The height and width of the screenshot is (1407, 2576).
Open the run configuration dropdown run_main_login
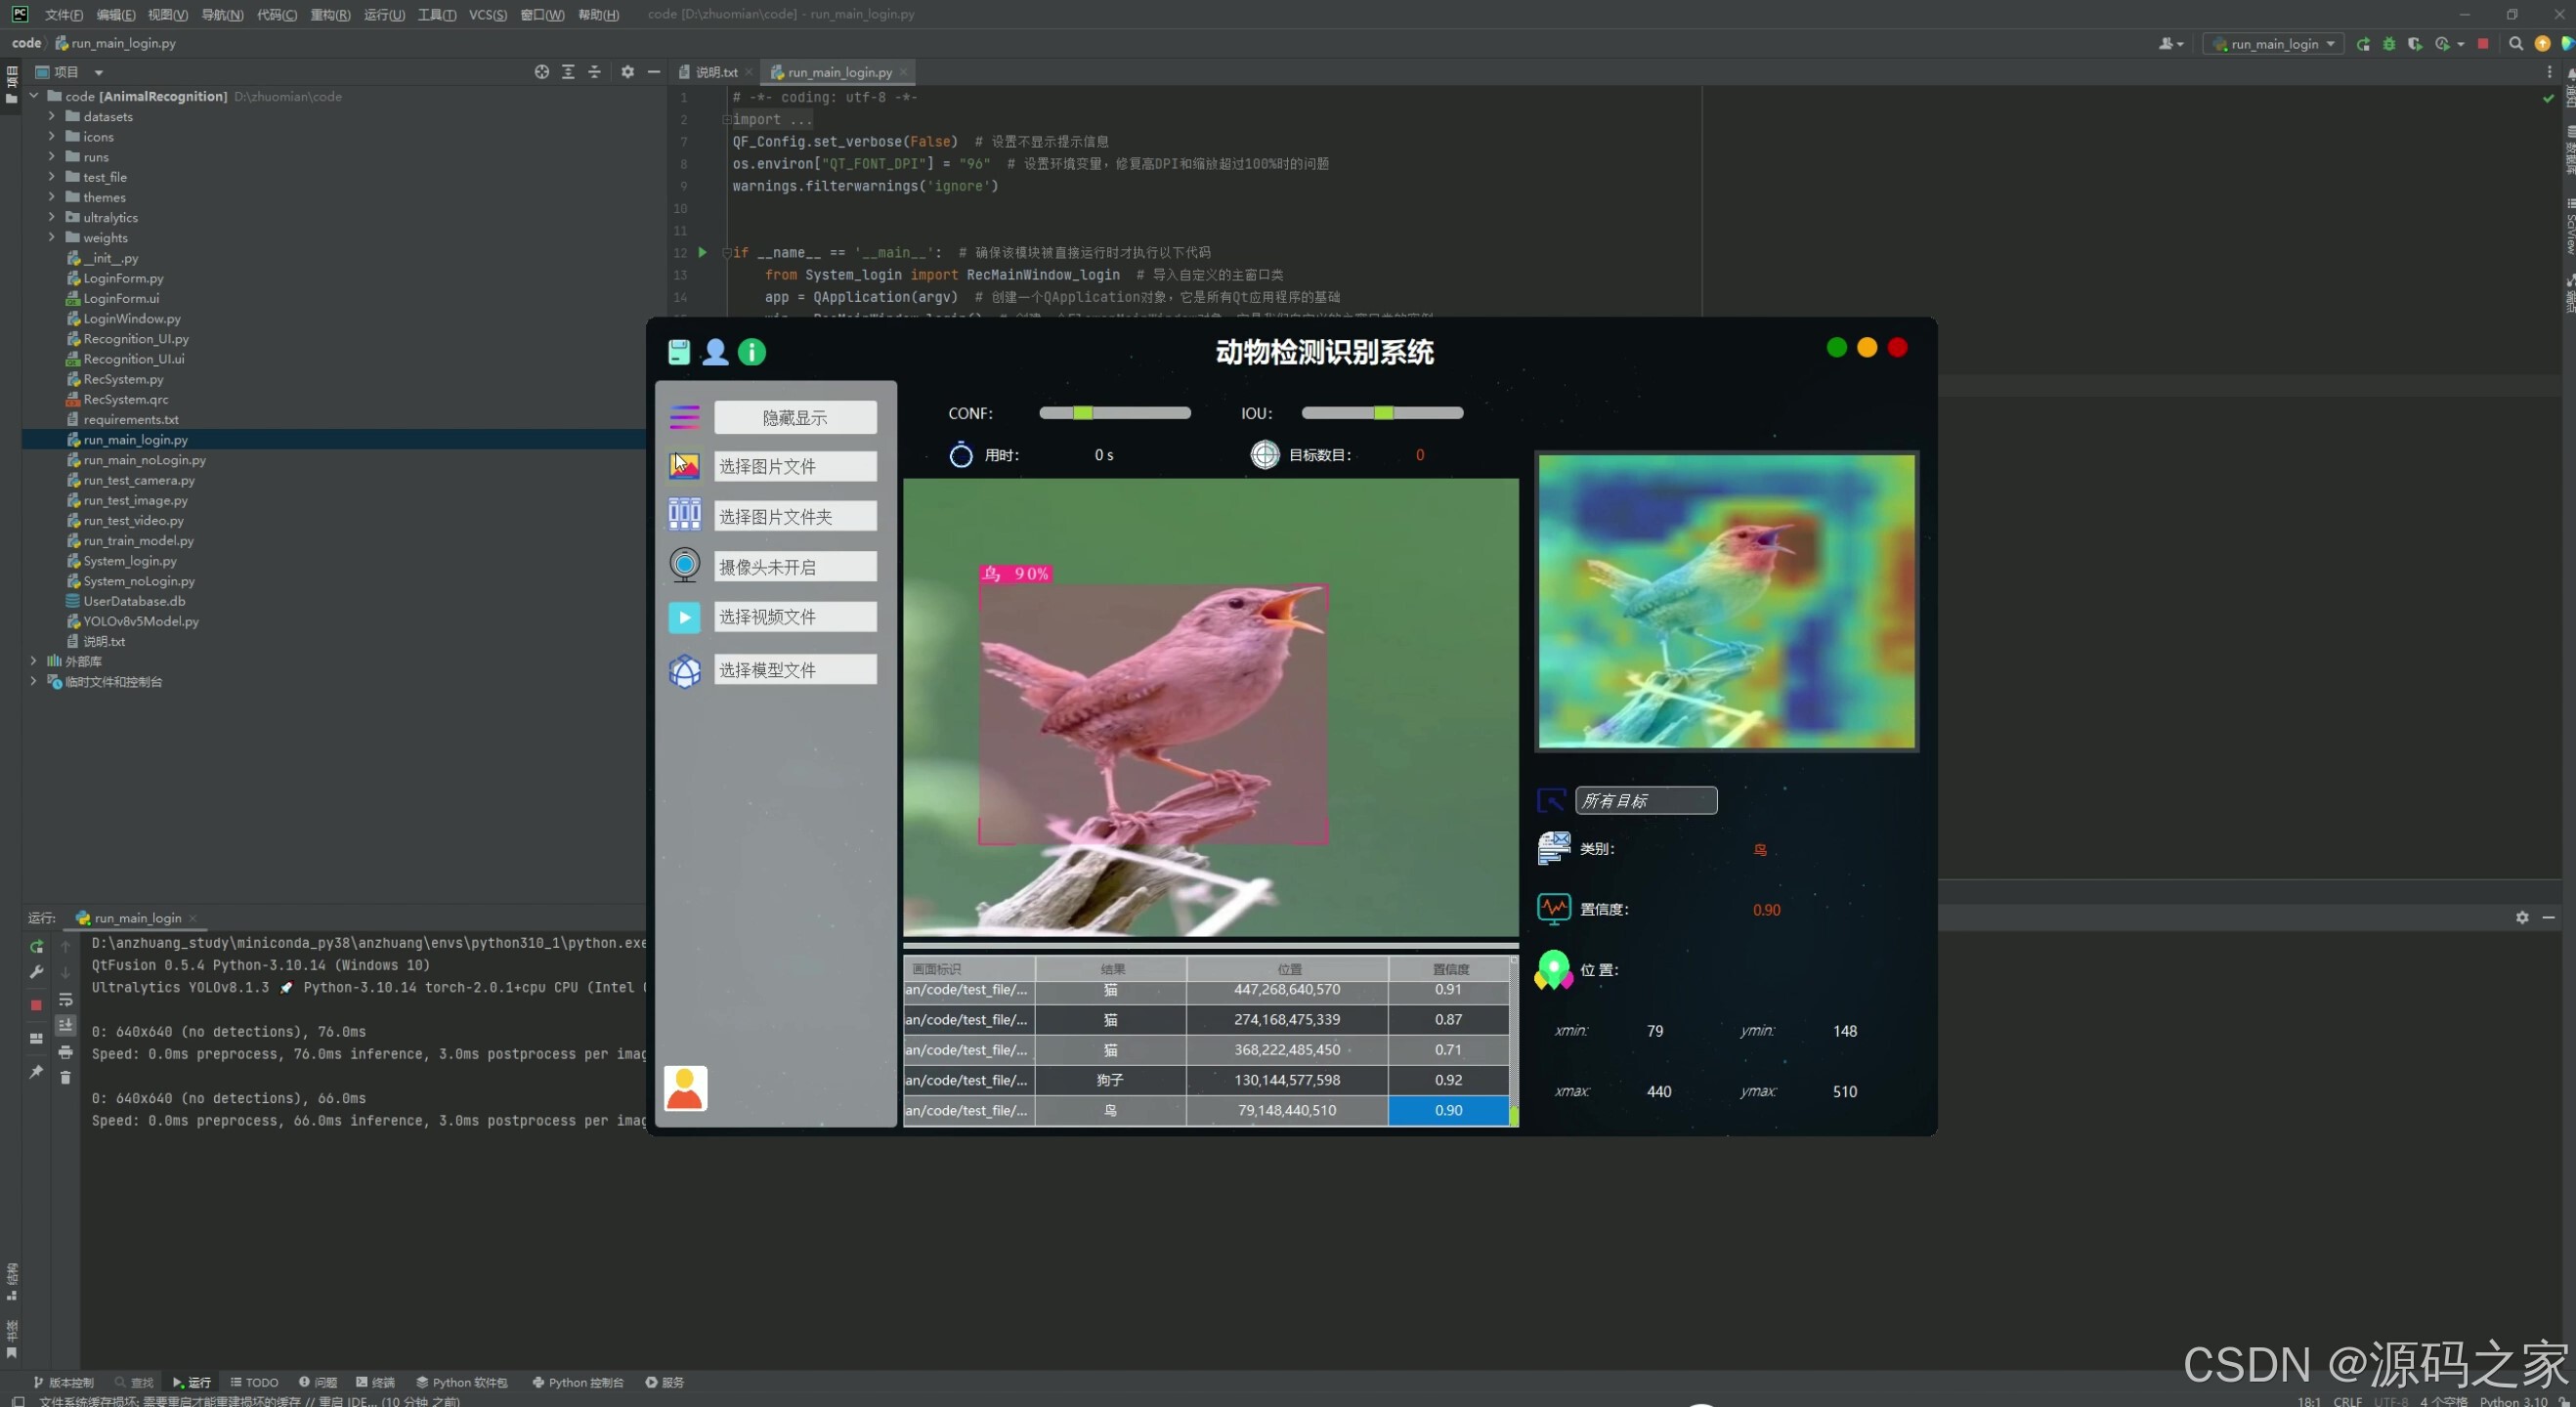click(x=2273, y=43)
